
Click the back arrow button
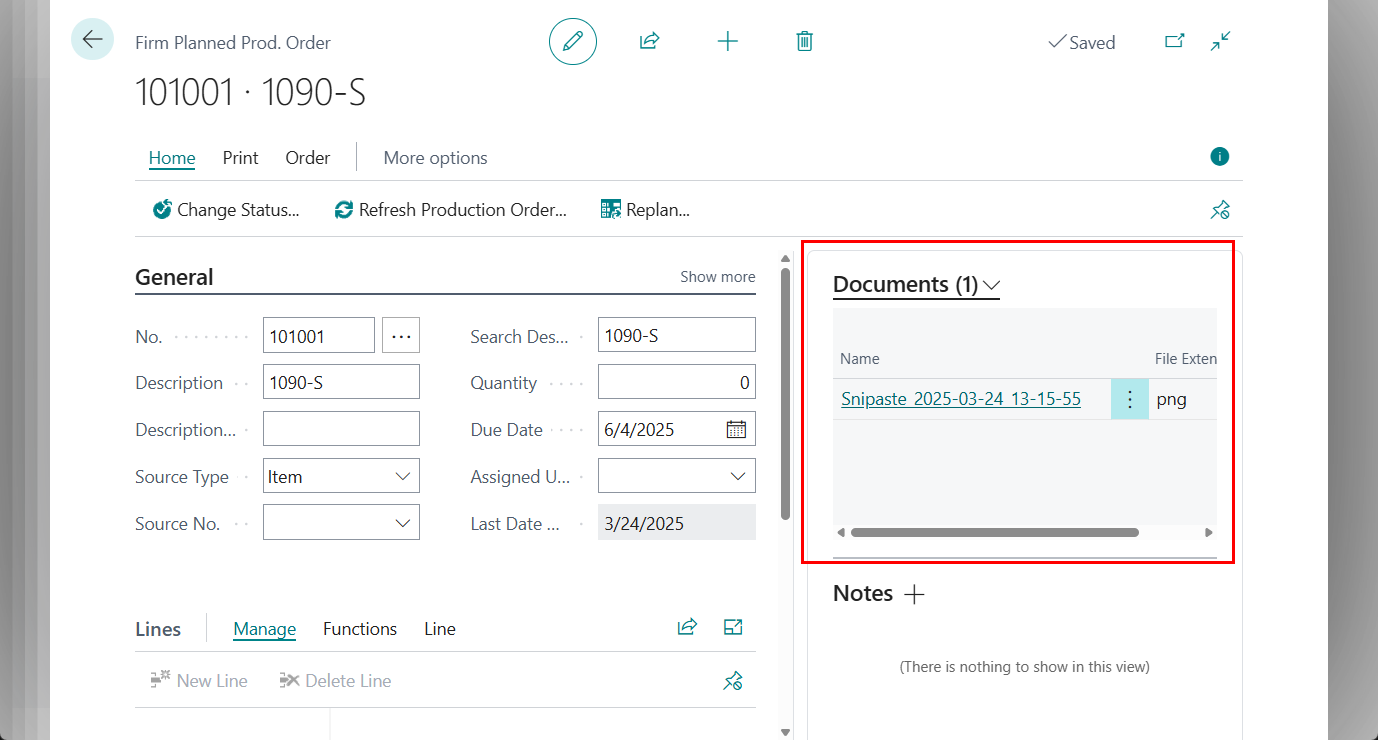[x=92, y=40]
